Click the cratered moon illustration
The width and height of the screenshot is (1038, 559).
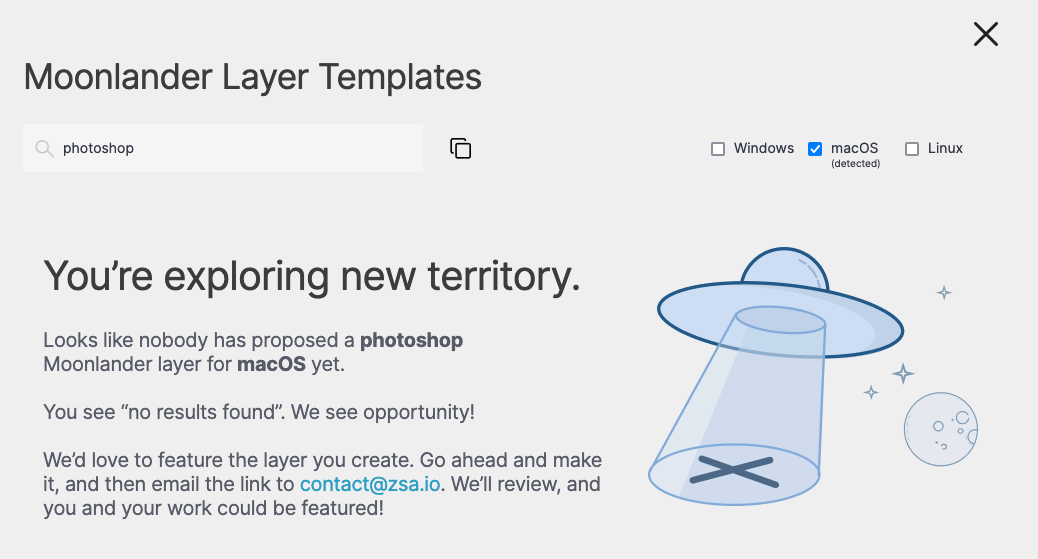coord(941,429)
